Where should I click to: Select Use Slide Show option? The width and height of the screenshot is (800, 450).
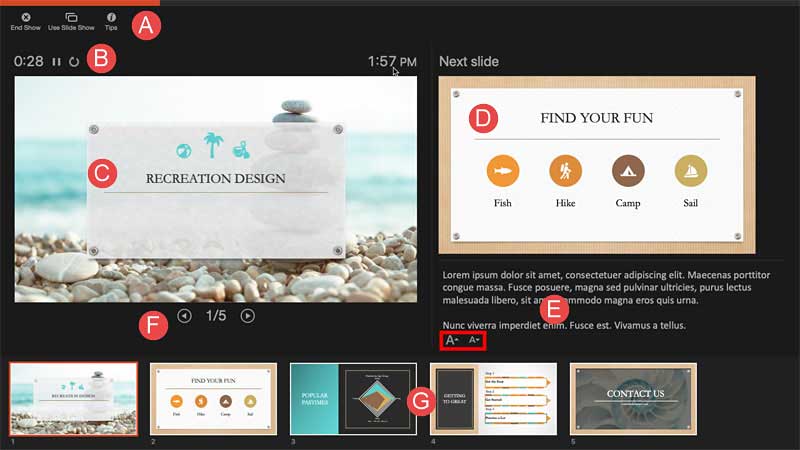[x=71, y=22]
